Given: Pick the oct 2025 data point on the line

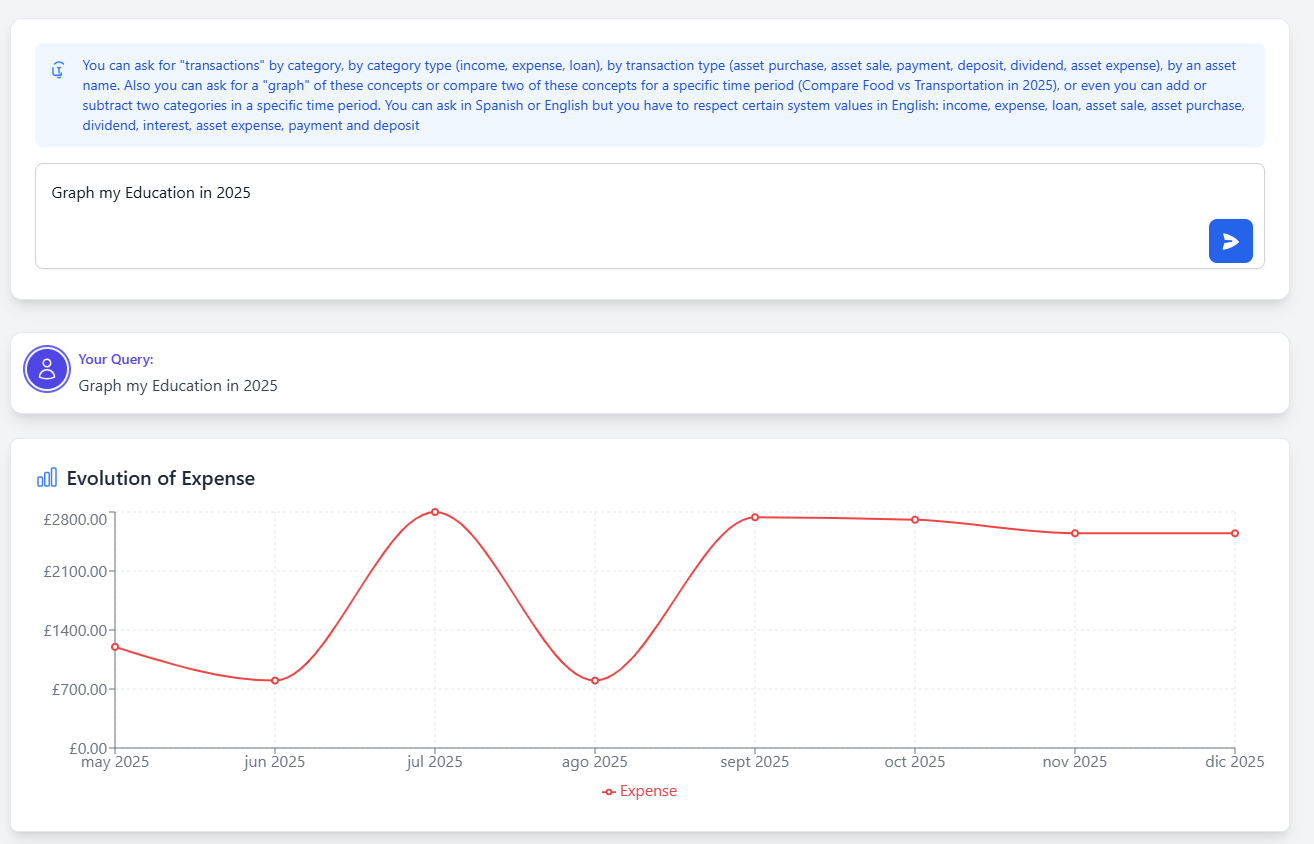Looking at the screenshot, I should coord(915,520).
